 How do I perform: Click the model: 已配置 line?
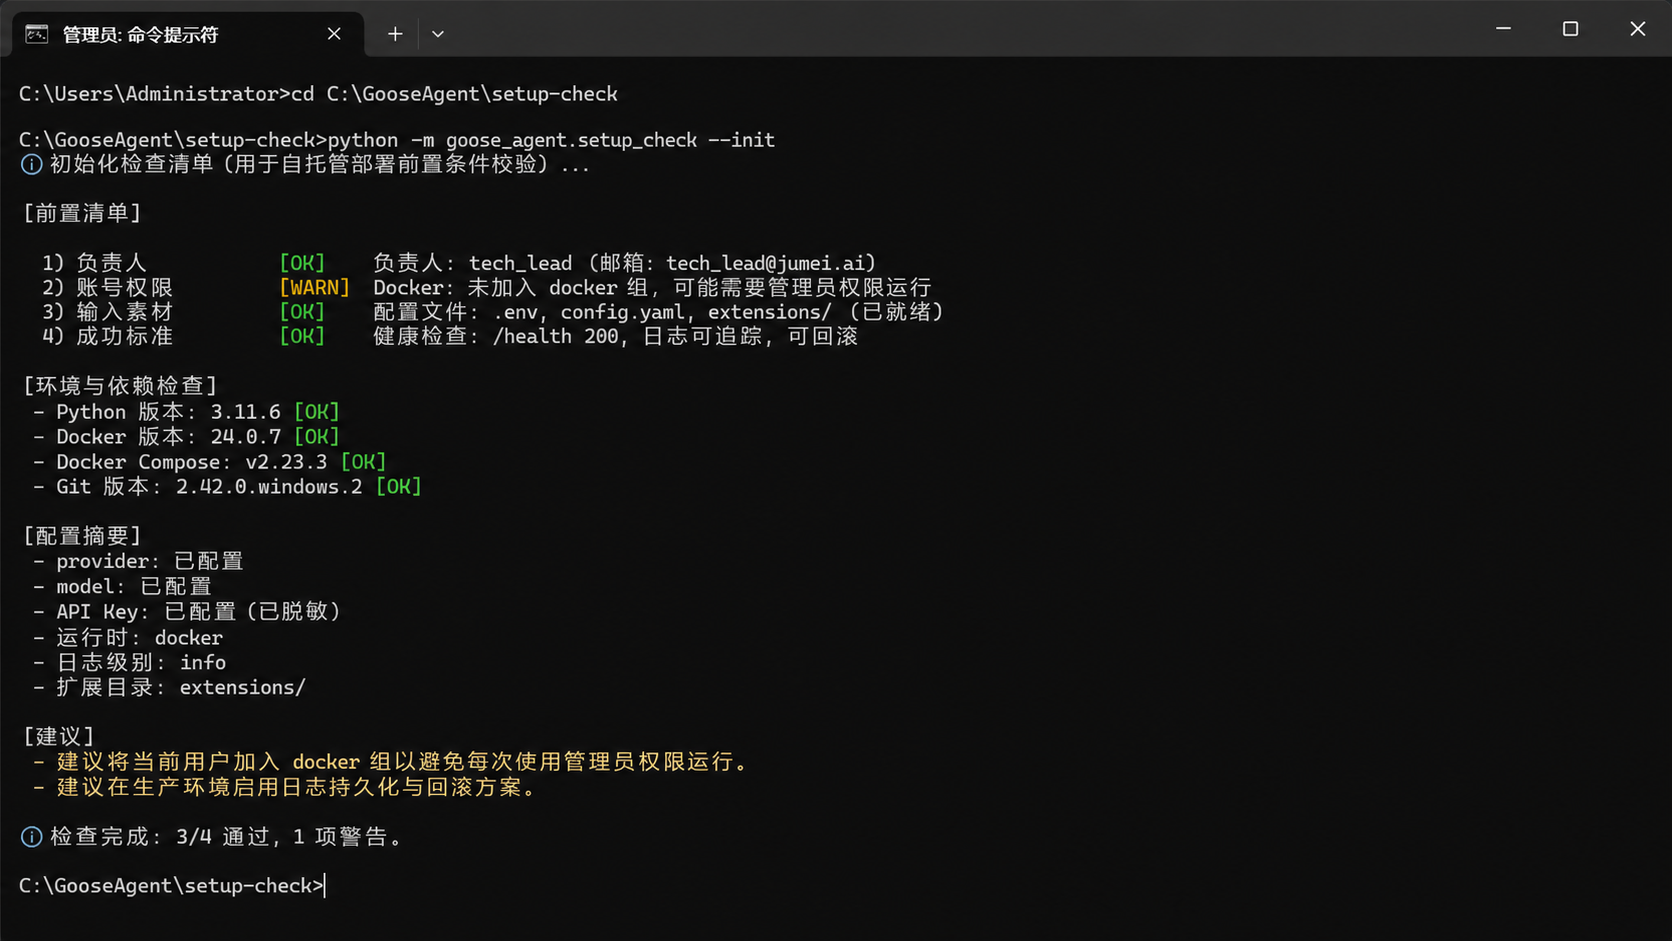point(122,587)
